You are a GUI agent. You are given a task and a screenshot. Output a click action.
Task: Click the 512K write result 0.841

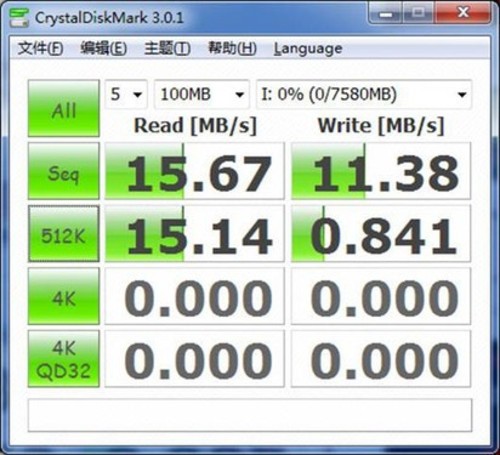click(x=381, y=233)
